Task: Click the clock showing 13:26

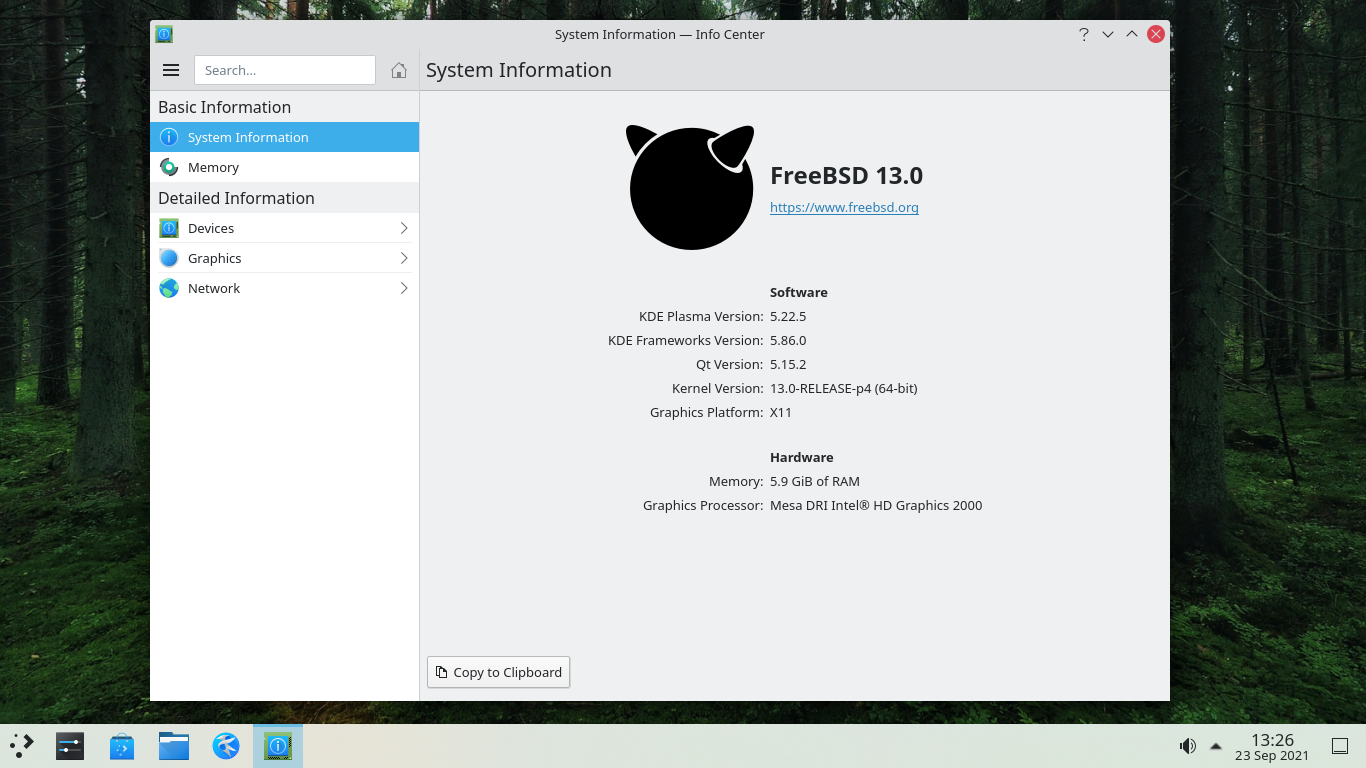Action: coord(1272,740)
